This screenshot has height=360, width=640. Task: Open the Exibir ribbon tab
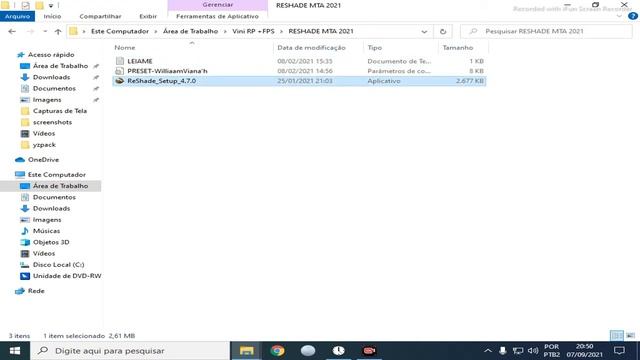click(148, 16)
